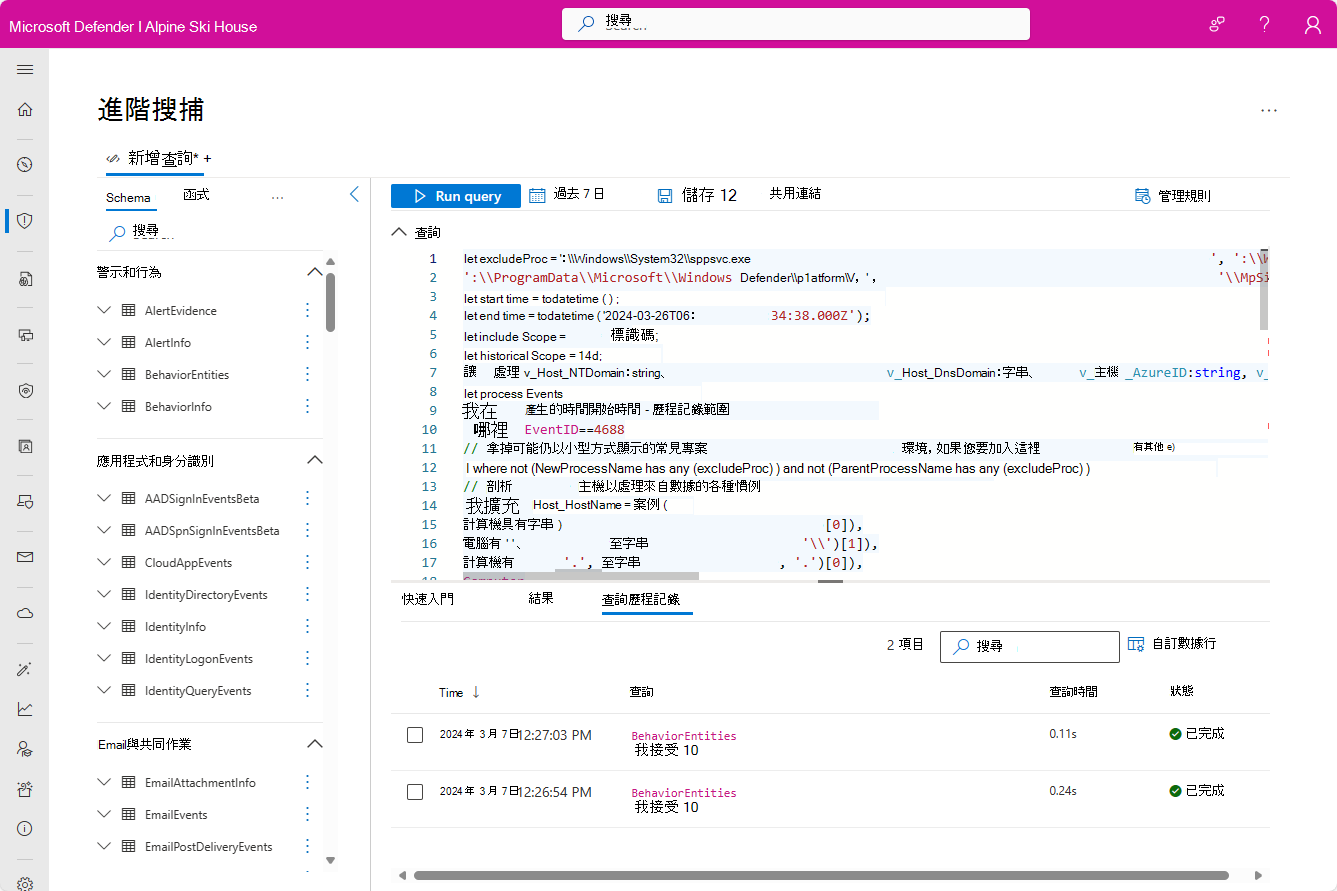
Task: Switch to the 函式 tab
Action: (197, 195)
